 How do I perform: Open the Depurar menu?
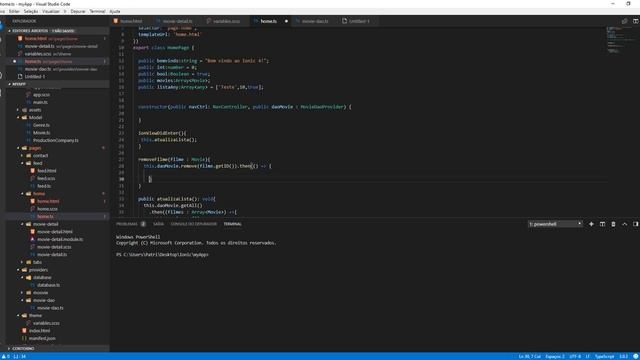(78, 11)
